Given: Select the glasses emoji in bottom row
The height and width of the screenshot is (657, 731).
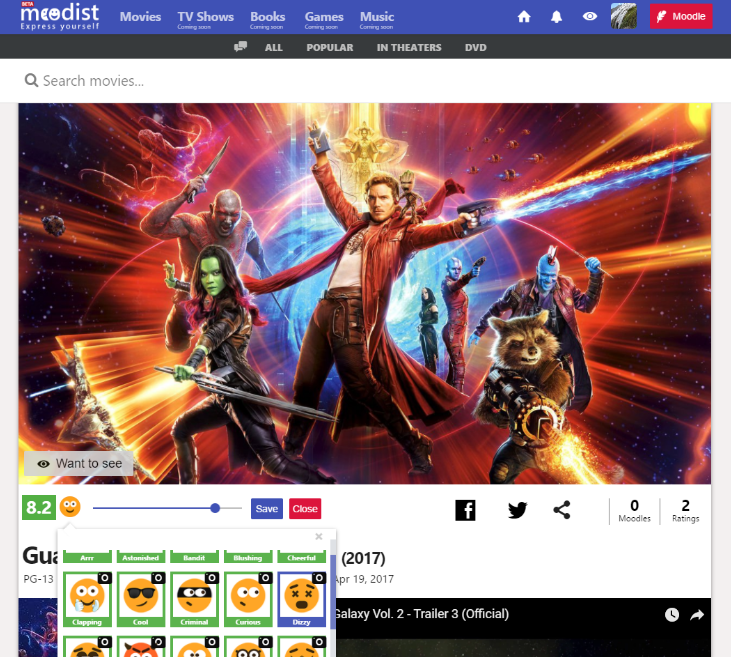Looking at the screenshot, I should (248, 647).
